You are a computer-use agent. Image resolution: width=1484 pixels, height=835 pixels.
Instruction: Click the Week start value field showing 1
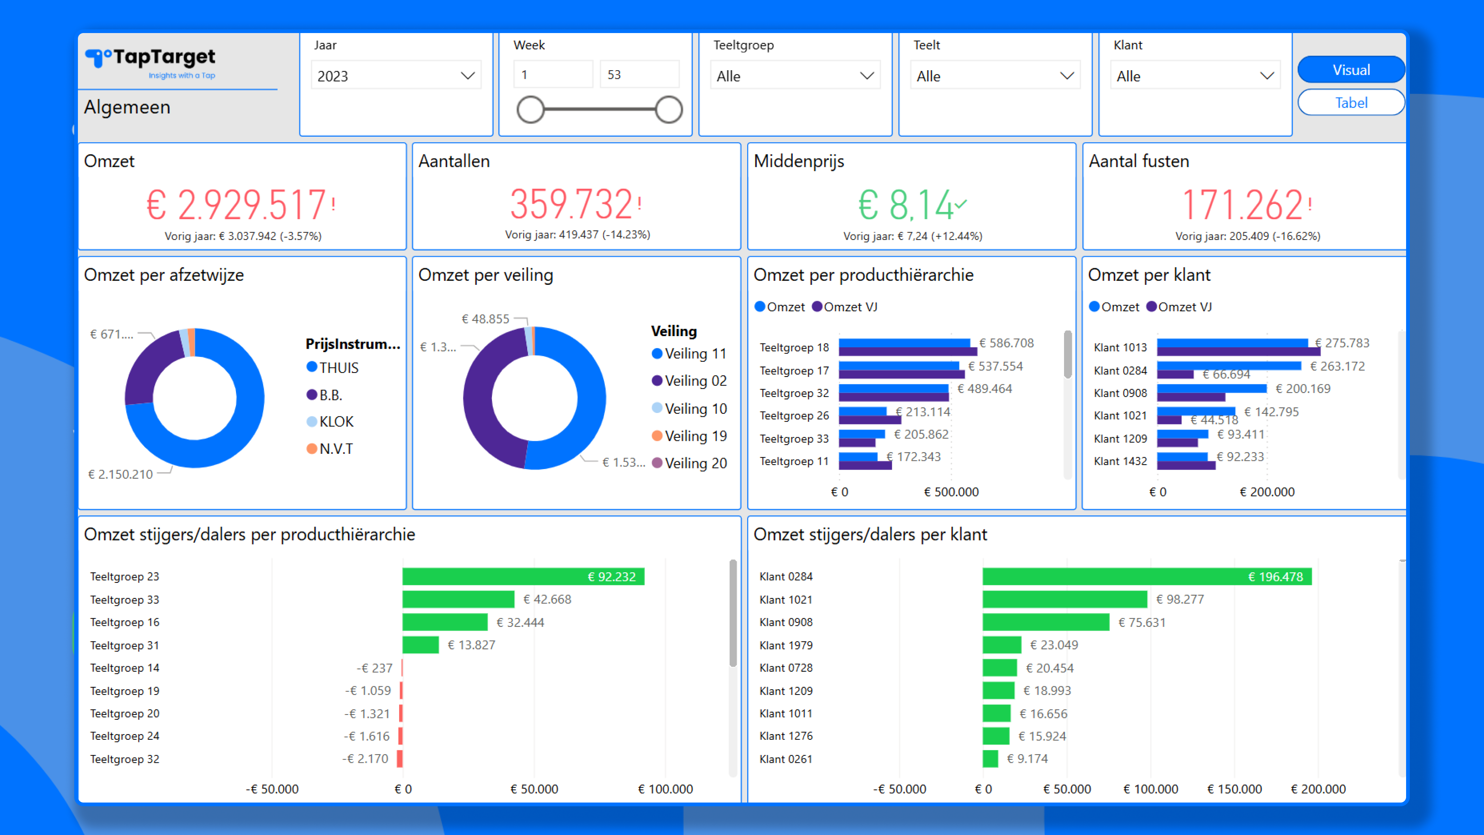553,75
